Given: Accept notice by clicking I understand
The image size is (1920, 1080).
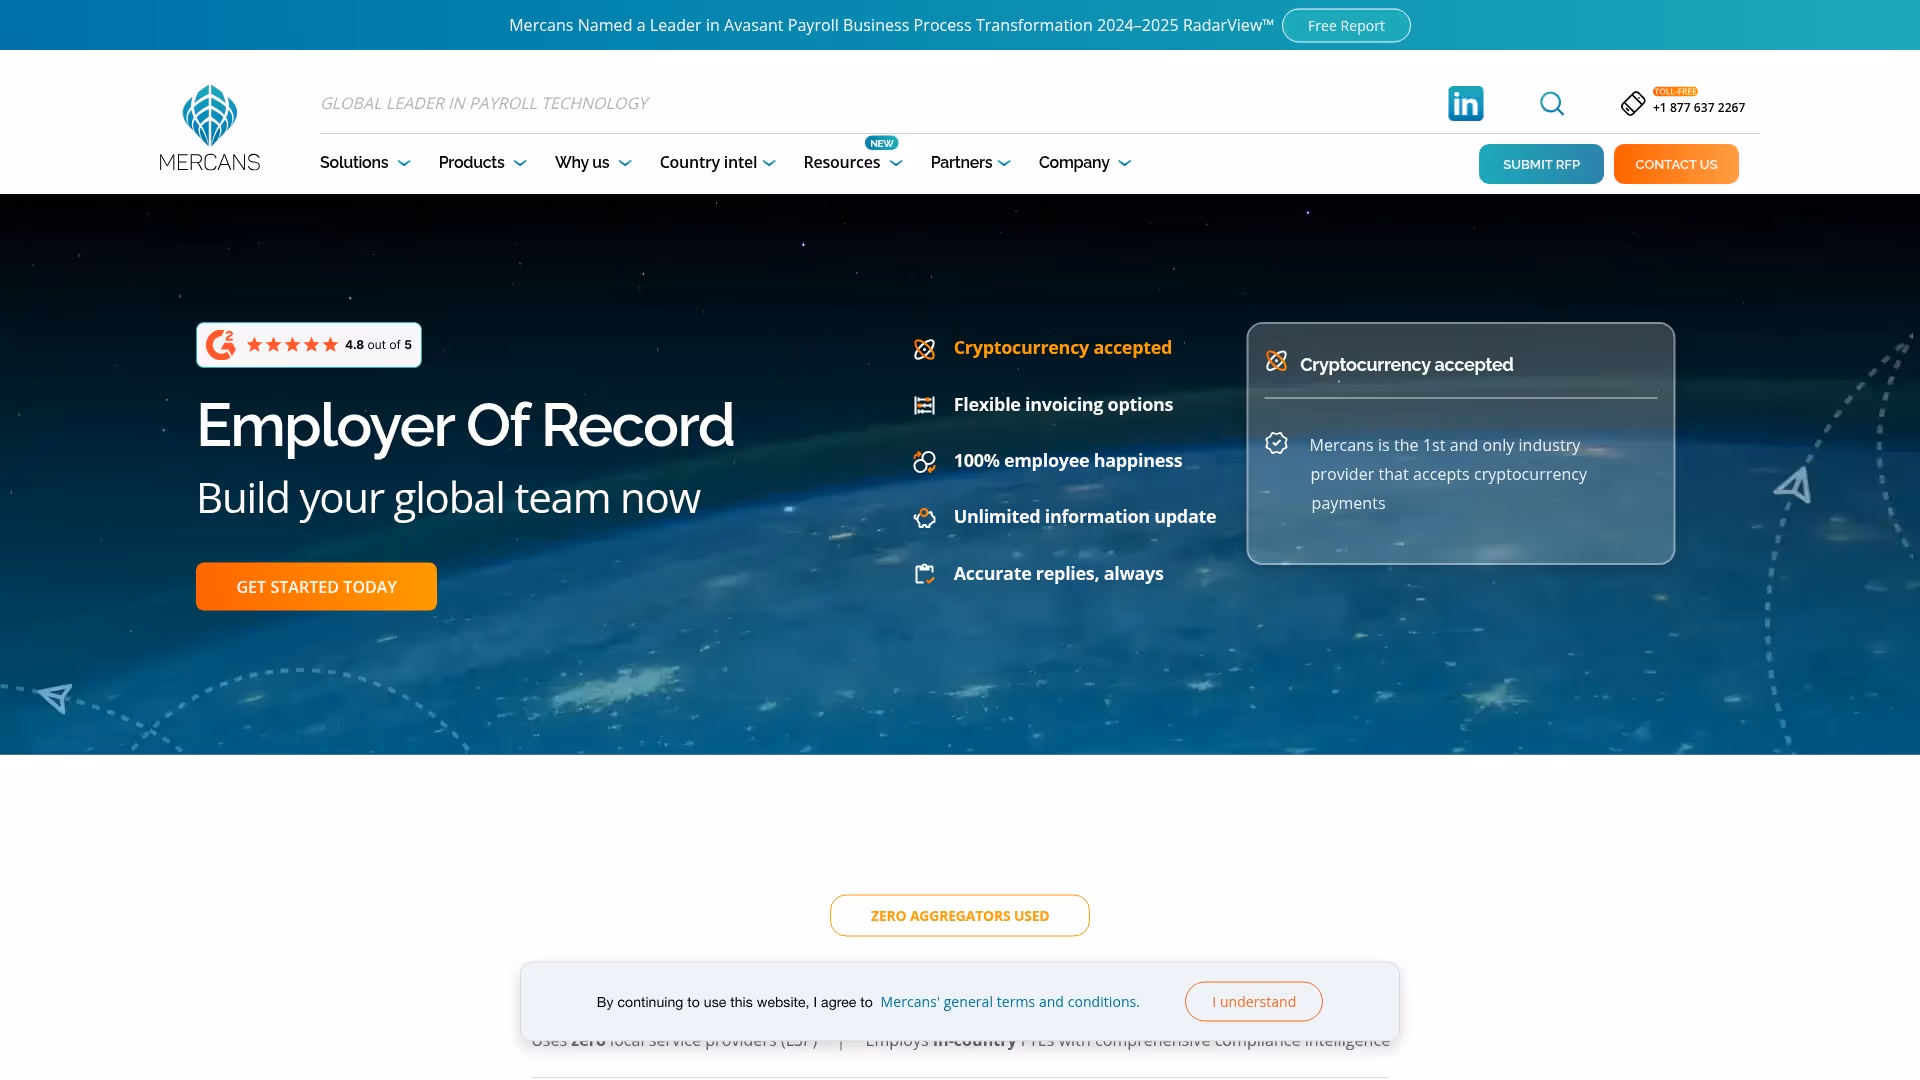Looking at the screenshot, I should point(1253,1001).
